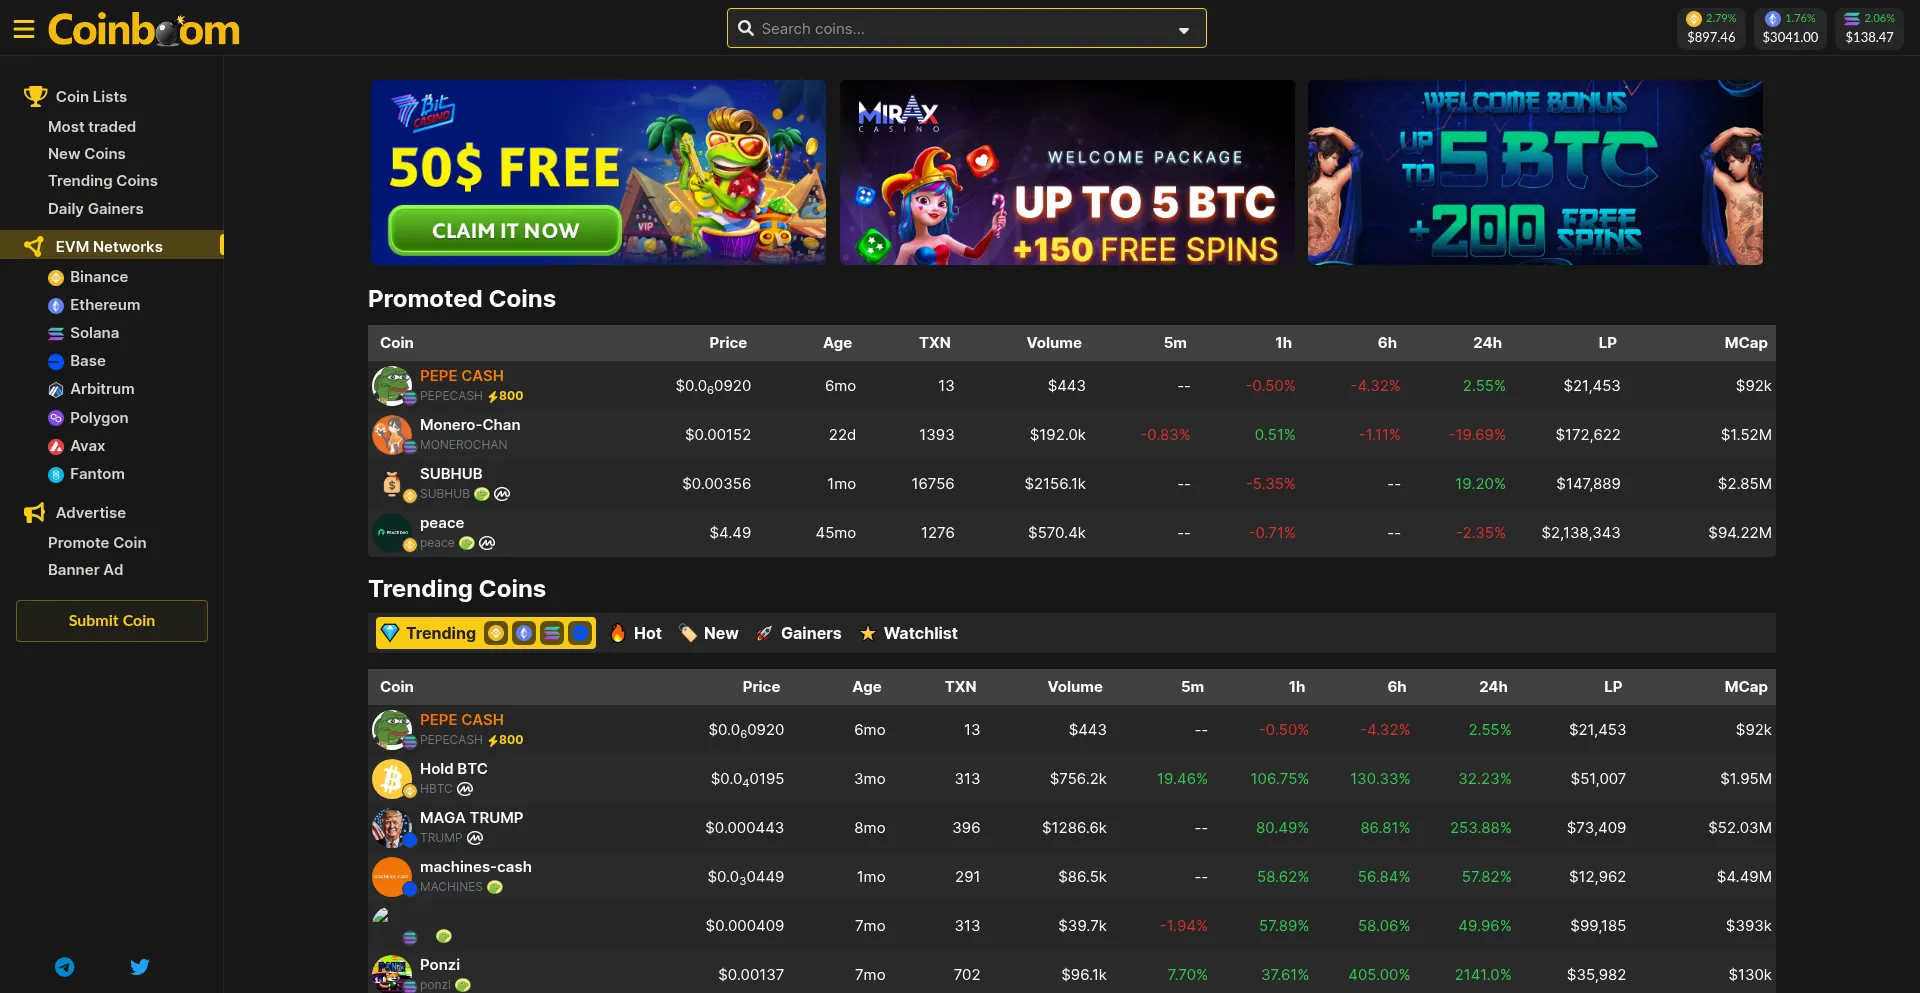Open the Daily Gainers link

[x=96, y=209]
